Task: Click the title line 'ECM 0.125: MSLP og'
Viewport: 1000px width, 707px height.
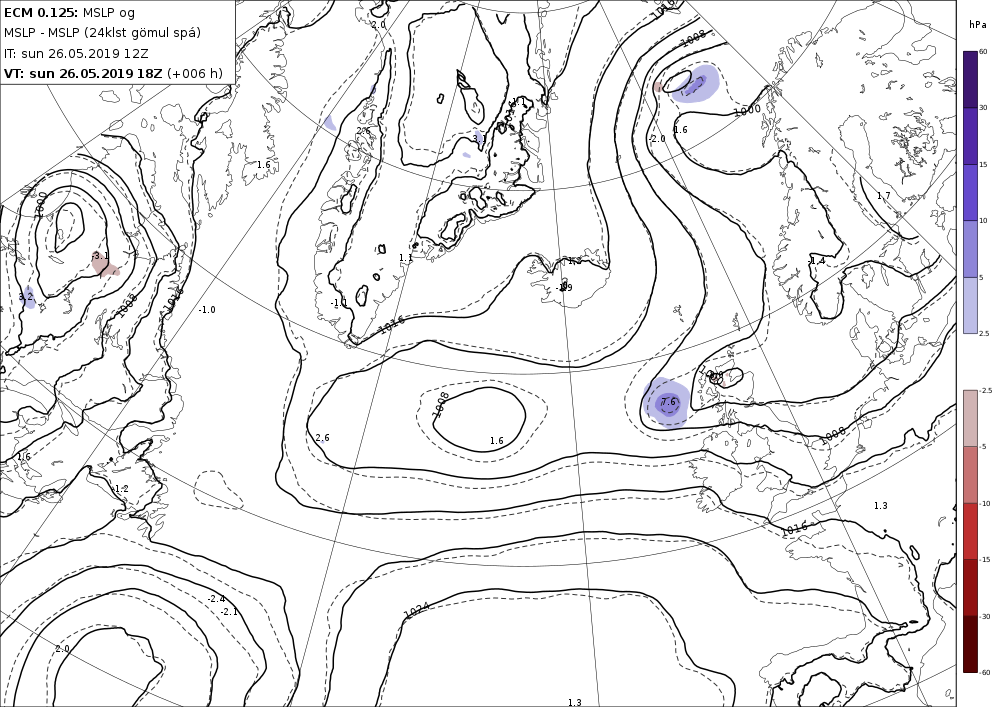Action: coord(70,12)
